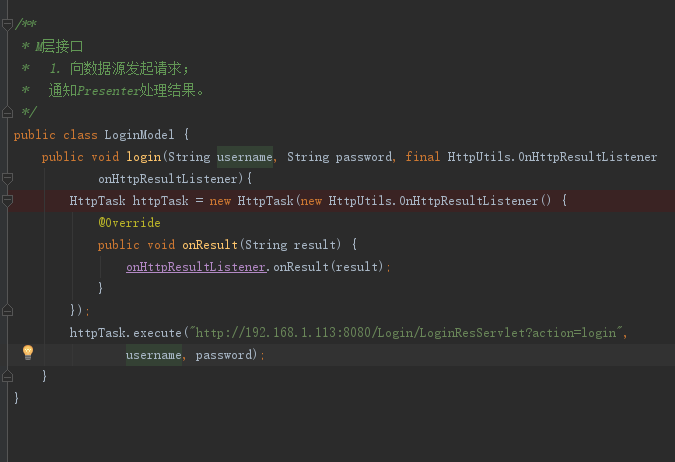
Task: Click the final keyword
Action: click(x=422, y=157)
